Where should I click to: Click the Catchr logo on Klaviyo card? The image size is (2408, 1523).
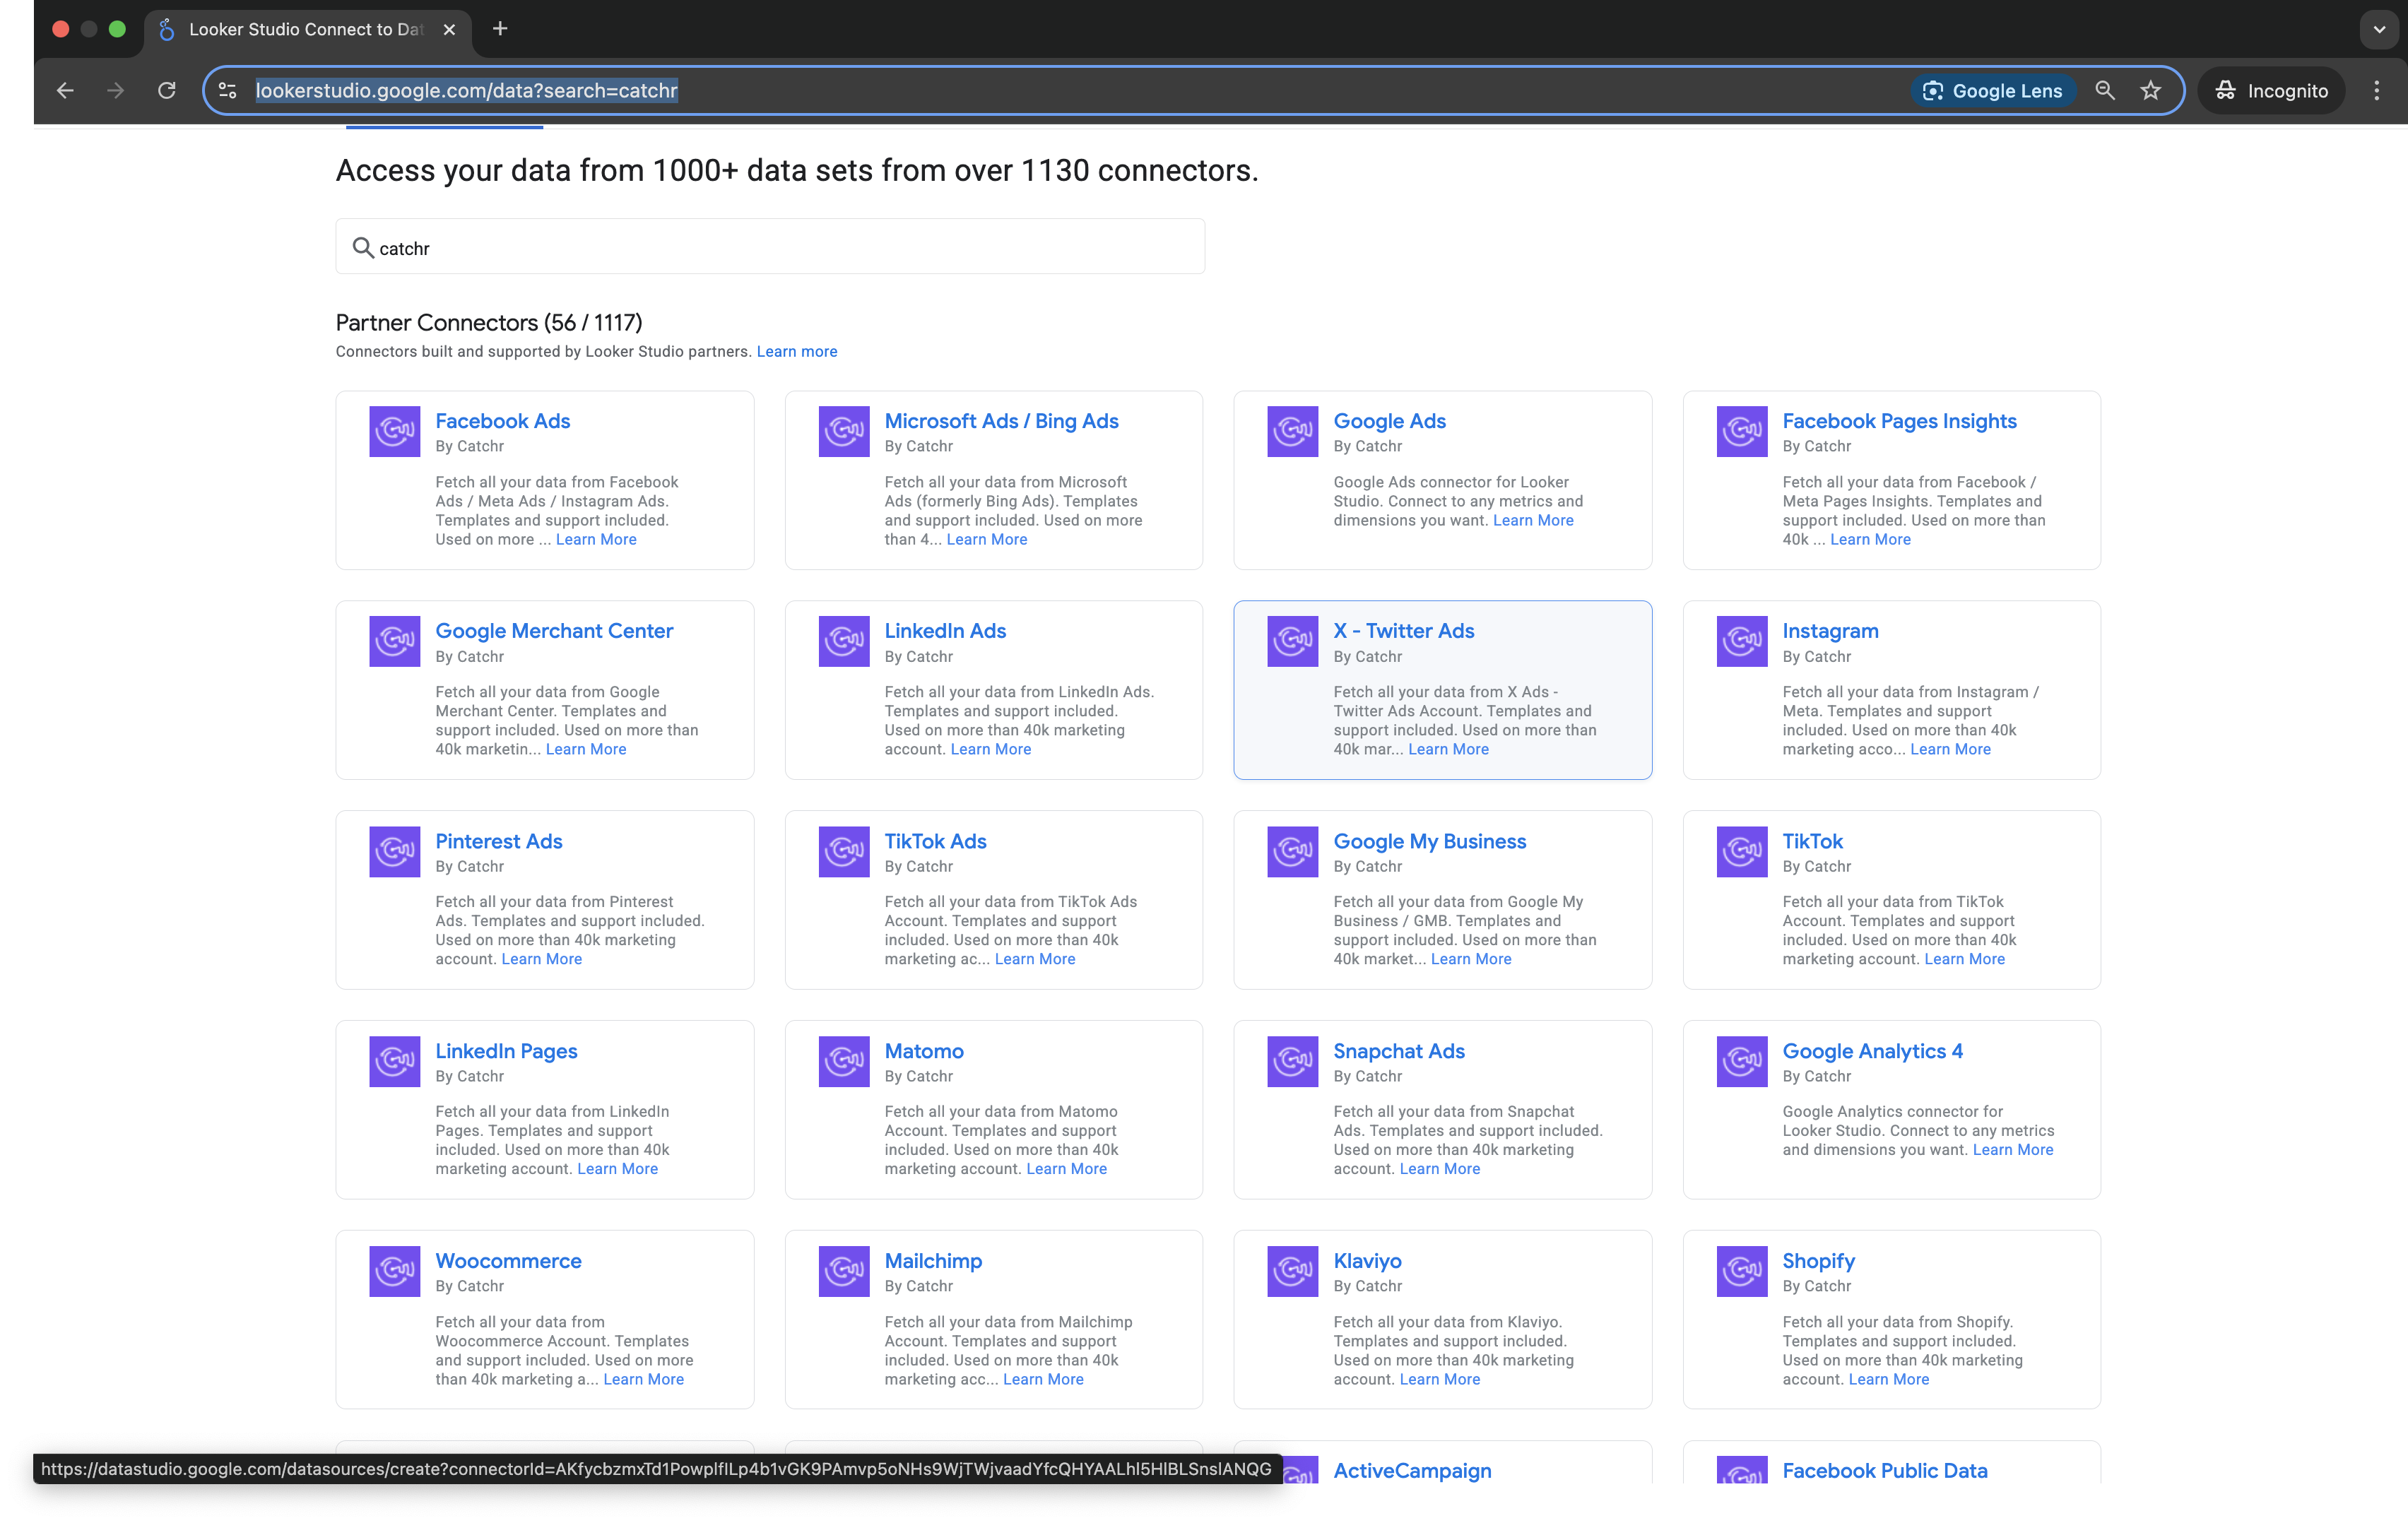(x=1292, y=1271)
